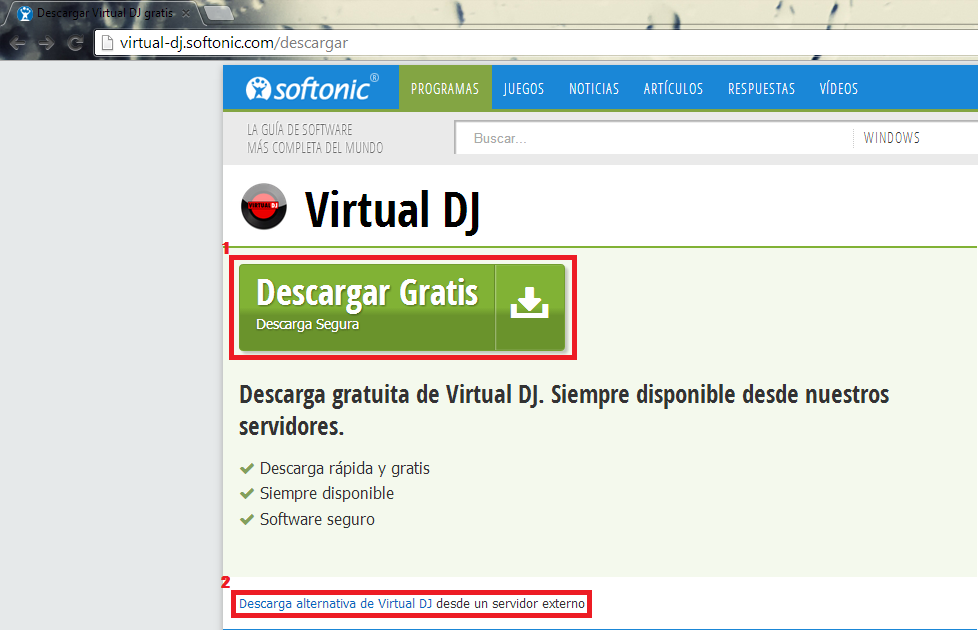Open the RESPUESTAS menu
978x630 pixels.
coord(762,89)
